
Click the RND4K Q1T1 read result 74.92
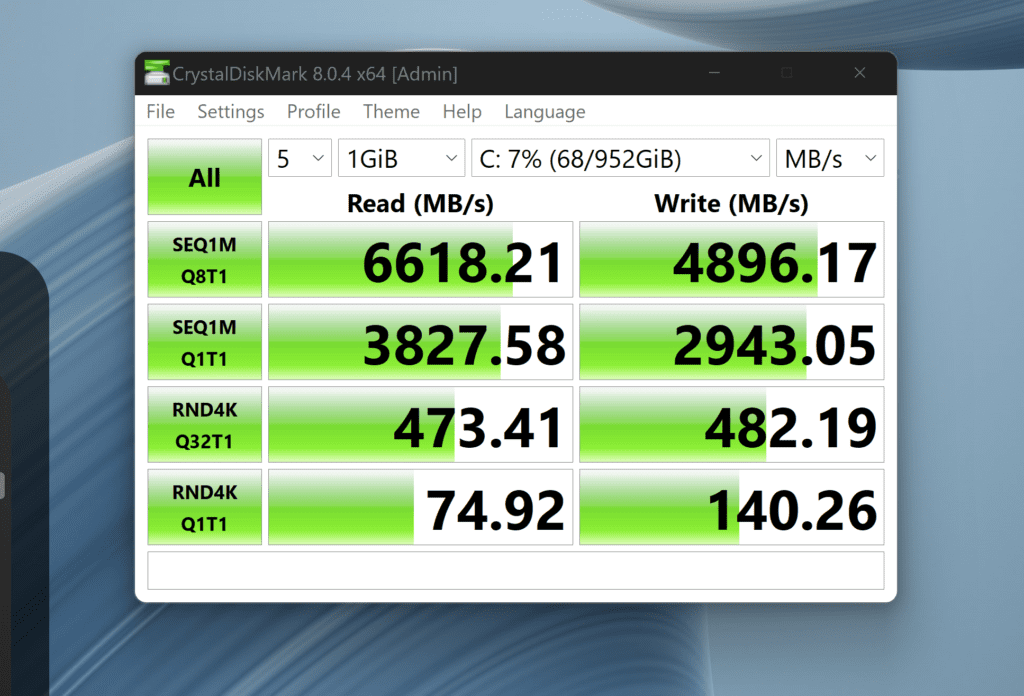[x=421, y=507]
